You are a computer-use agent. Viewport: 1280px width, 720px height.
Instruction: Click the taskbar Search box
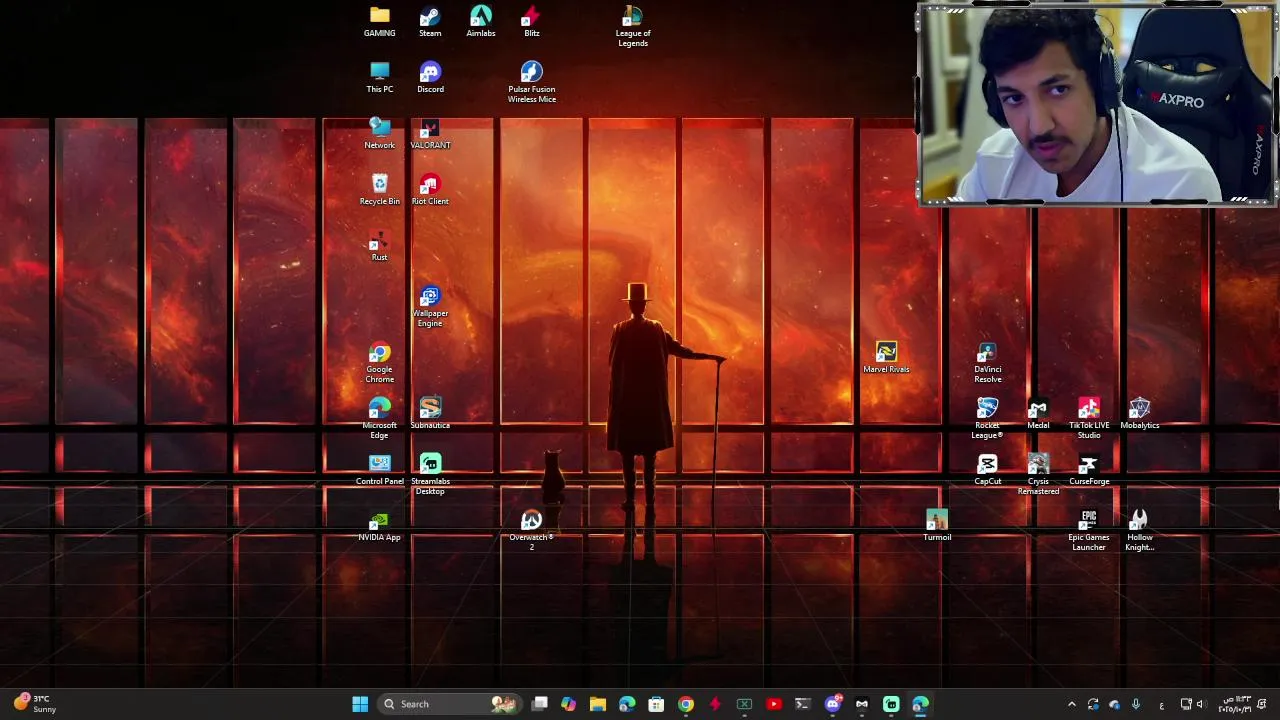coord(449,704)
